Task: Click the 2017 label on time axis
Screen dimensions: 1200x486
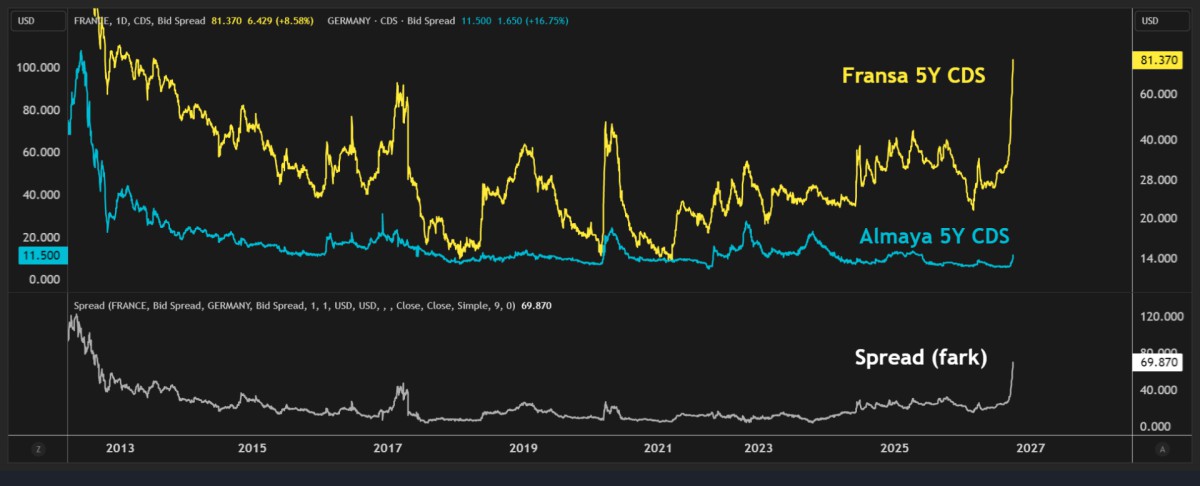Action: coord(386,450)
